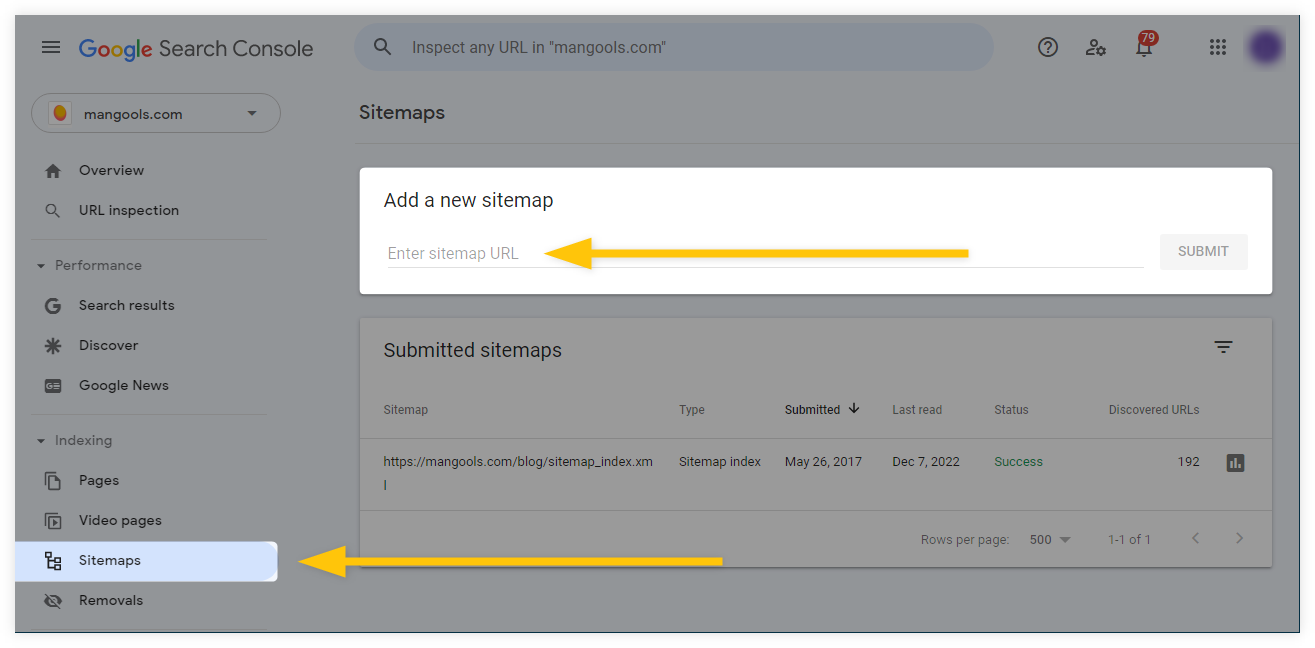Click the search magnifier icon
Viewport: 1315px width, 648px height.
[x=382, y=47]
